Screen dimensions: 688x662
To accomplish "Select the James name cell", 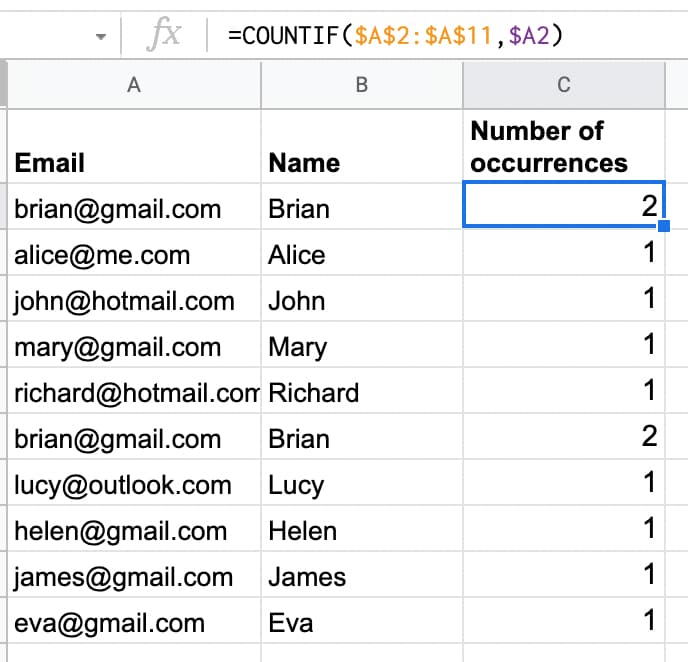I will click(362, 575).
